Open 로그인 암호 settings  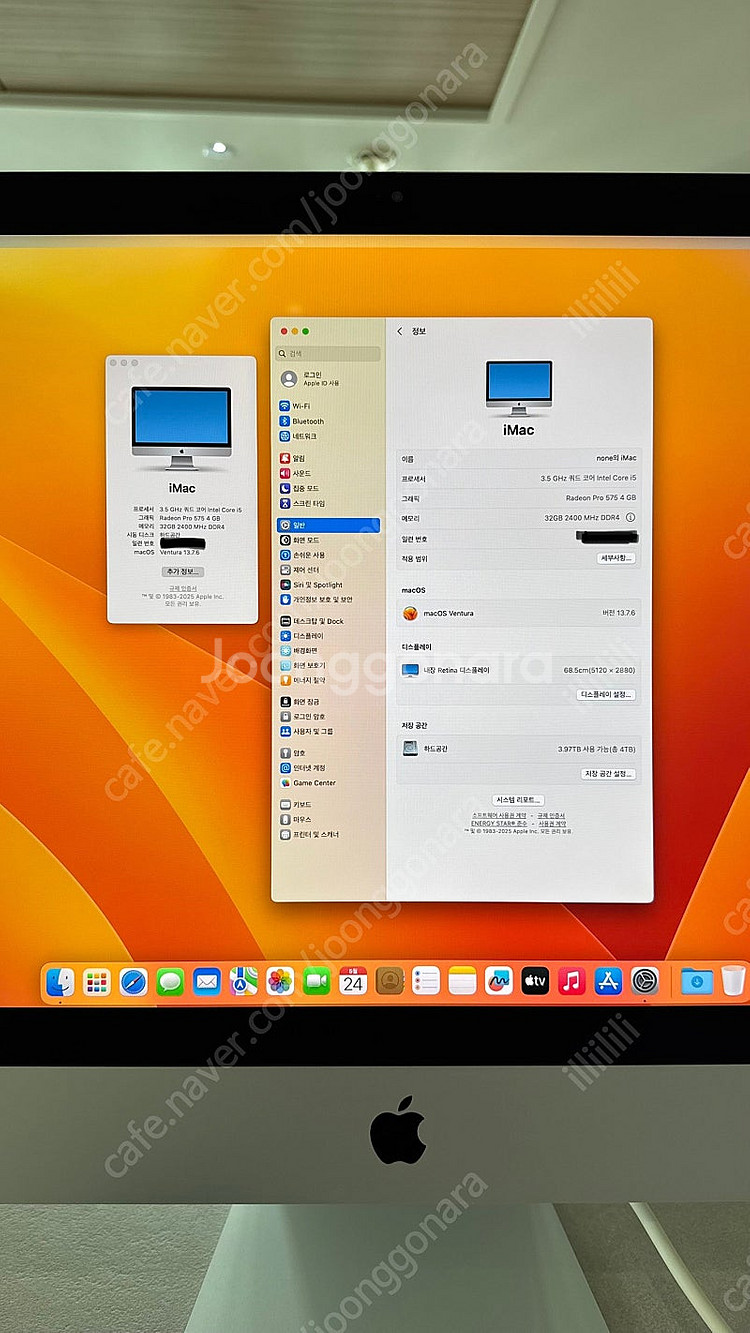tap(328, 717)
